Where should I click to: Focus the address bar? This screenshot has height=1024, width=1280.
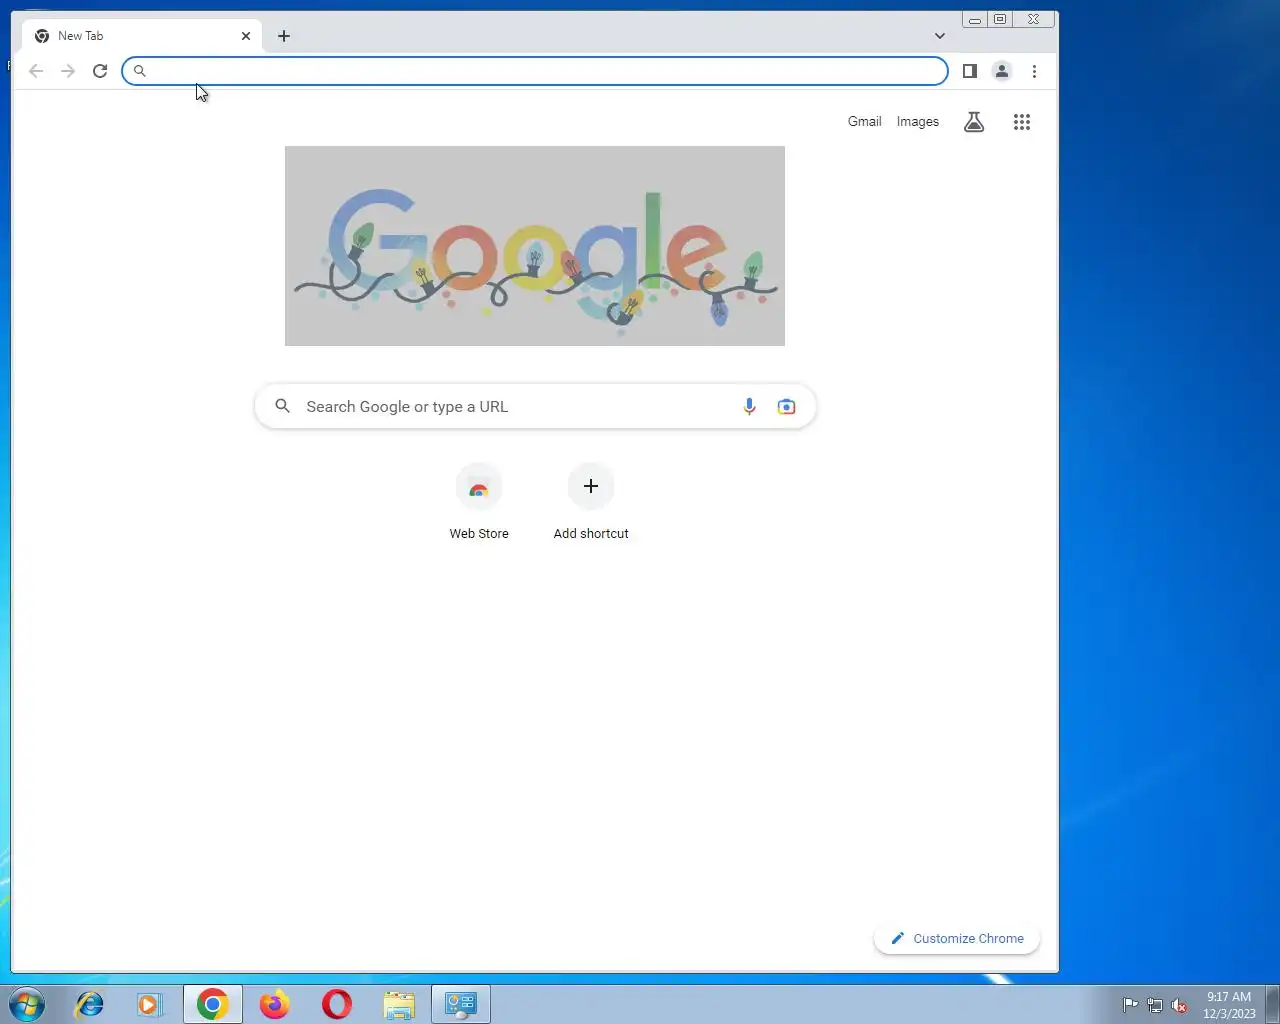pyautogui.click(x=535, y=71)
